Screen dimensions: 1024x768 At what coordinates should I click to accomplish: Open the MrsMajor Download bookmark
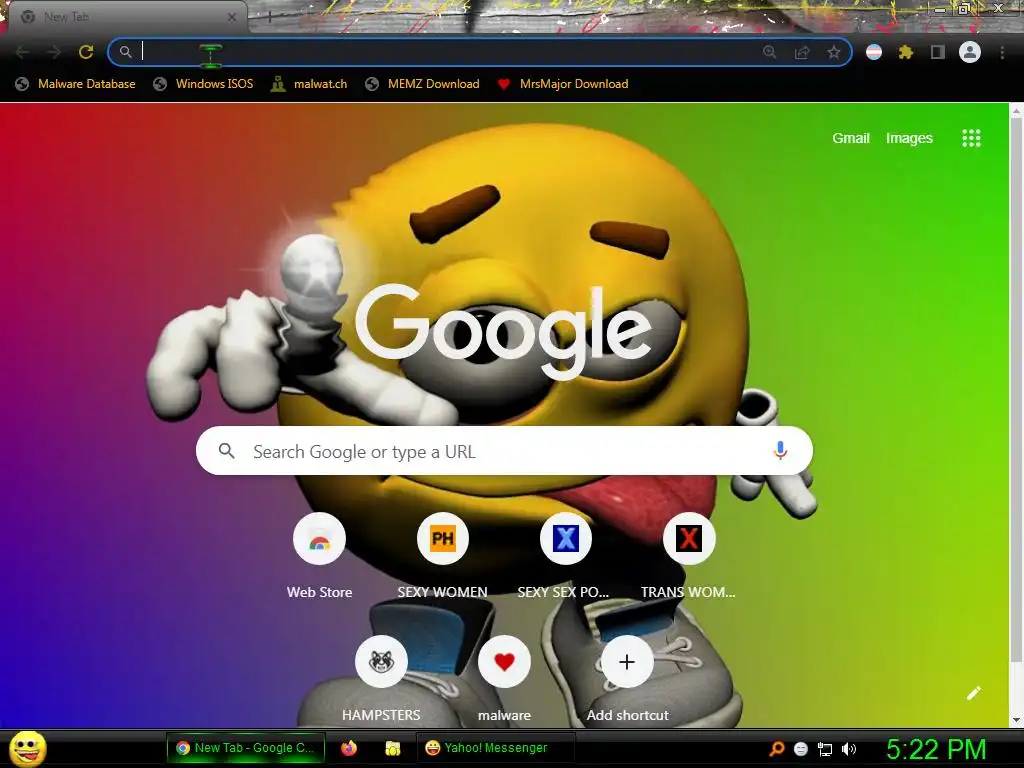(563, 84)
